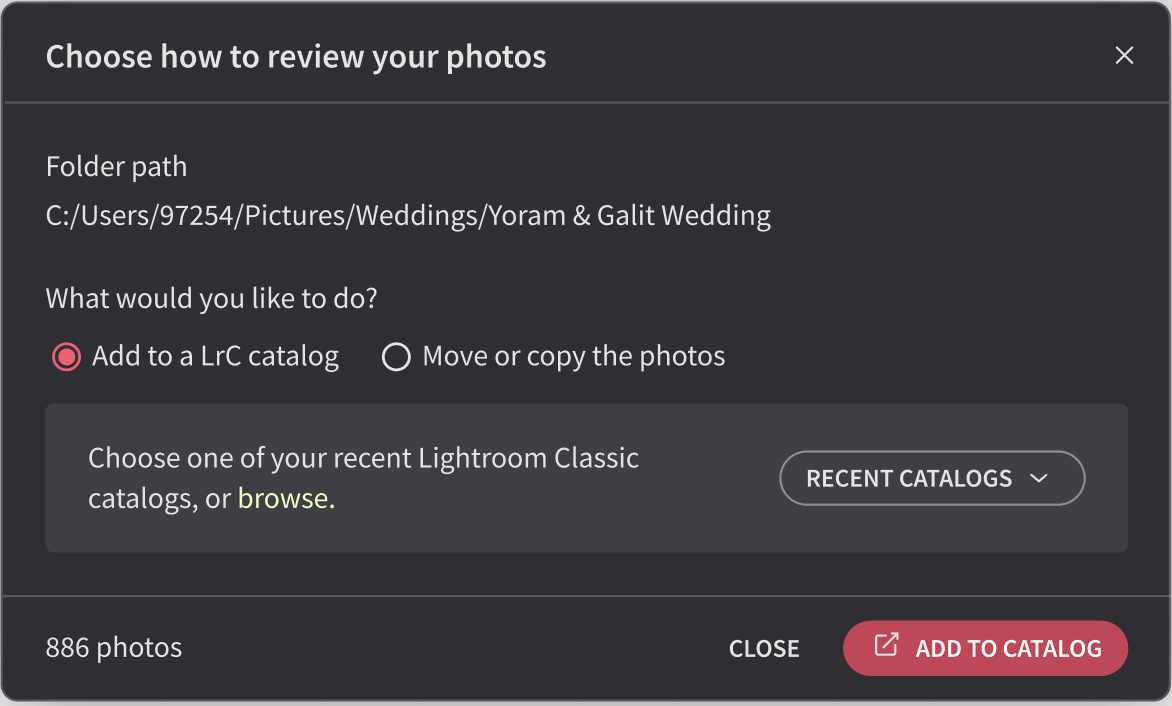Screen dimensions: 1172x706
Task: Click the external-link icon on Add to Catalog
Action: (x=886, y=645)
